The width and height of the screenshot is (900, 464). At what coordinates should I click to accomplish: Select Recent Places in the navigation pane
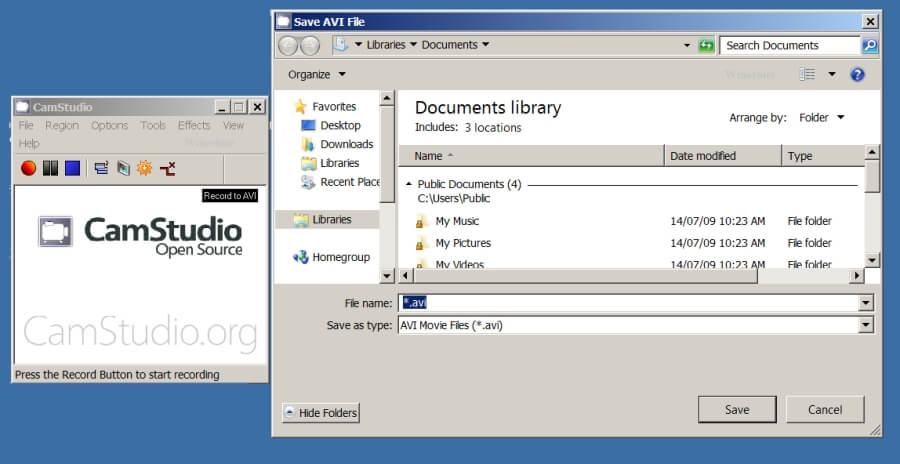click(350, 182)
